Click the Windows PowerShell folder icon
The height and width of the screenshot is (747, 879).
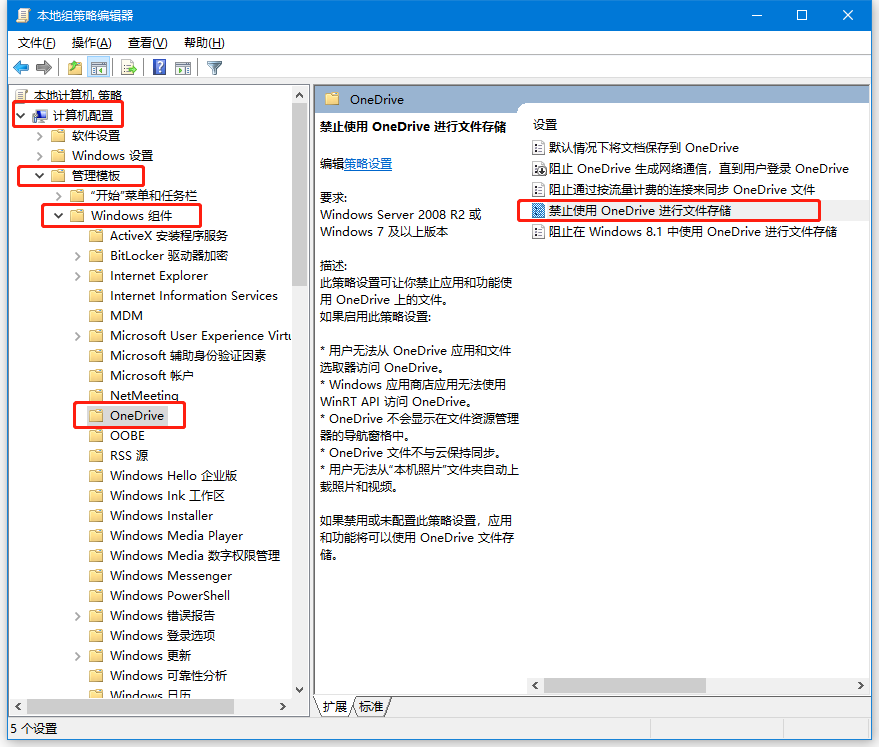click(x=96, y=596)
